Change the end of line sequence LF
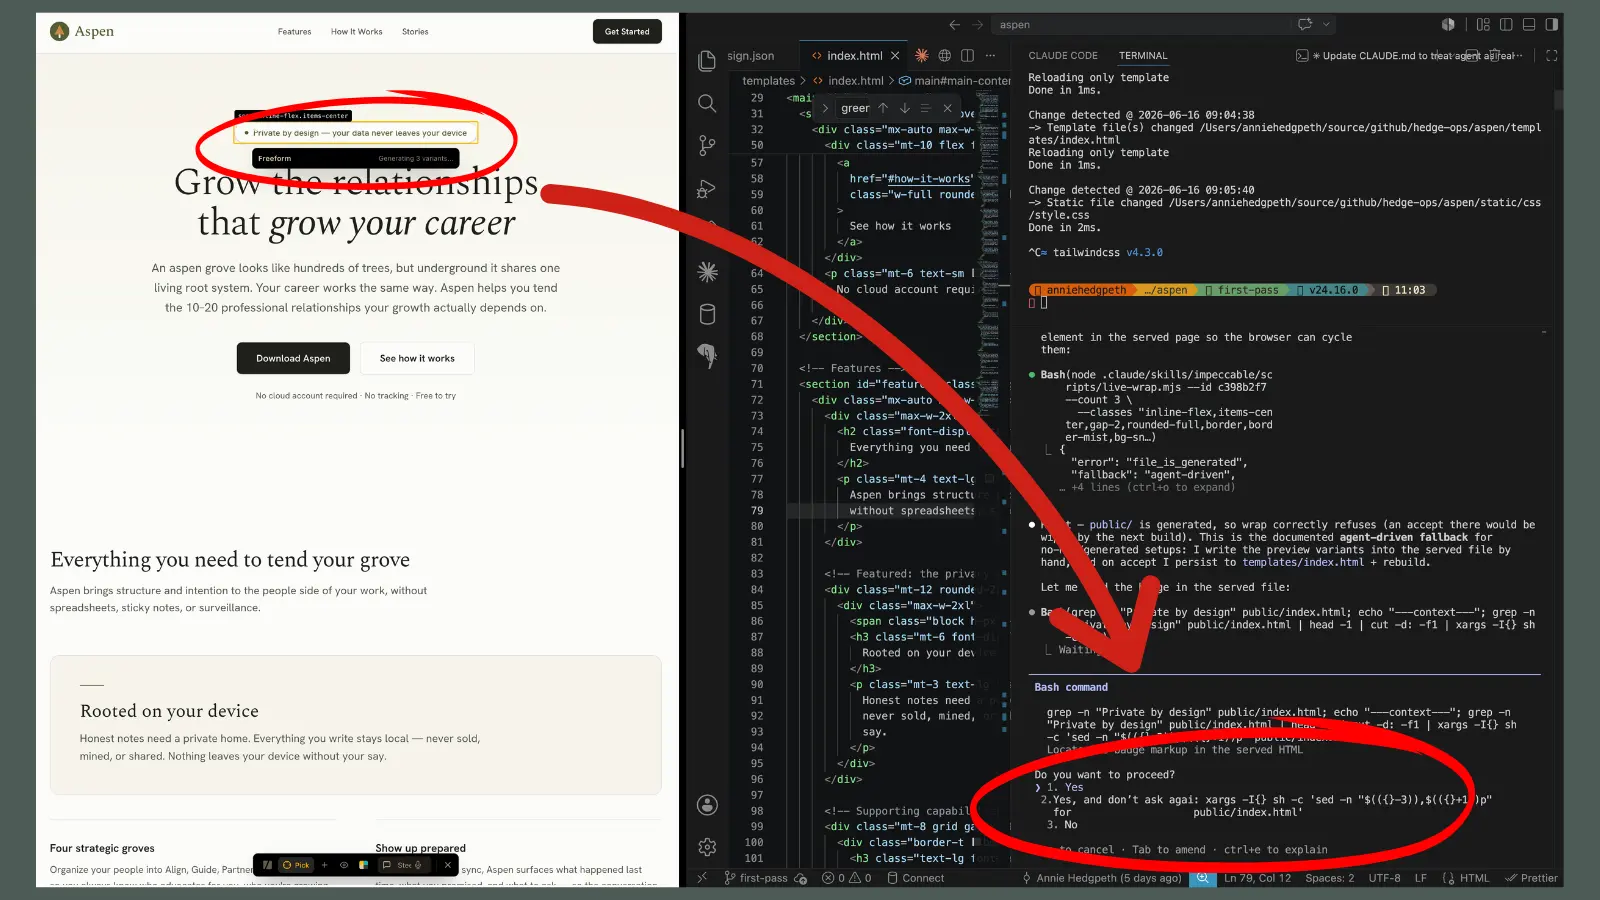 coord(1420,878)
